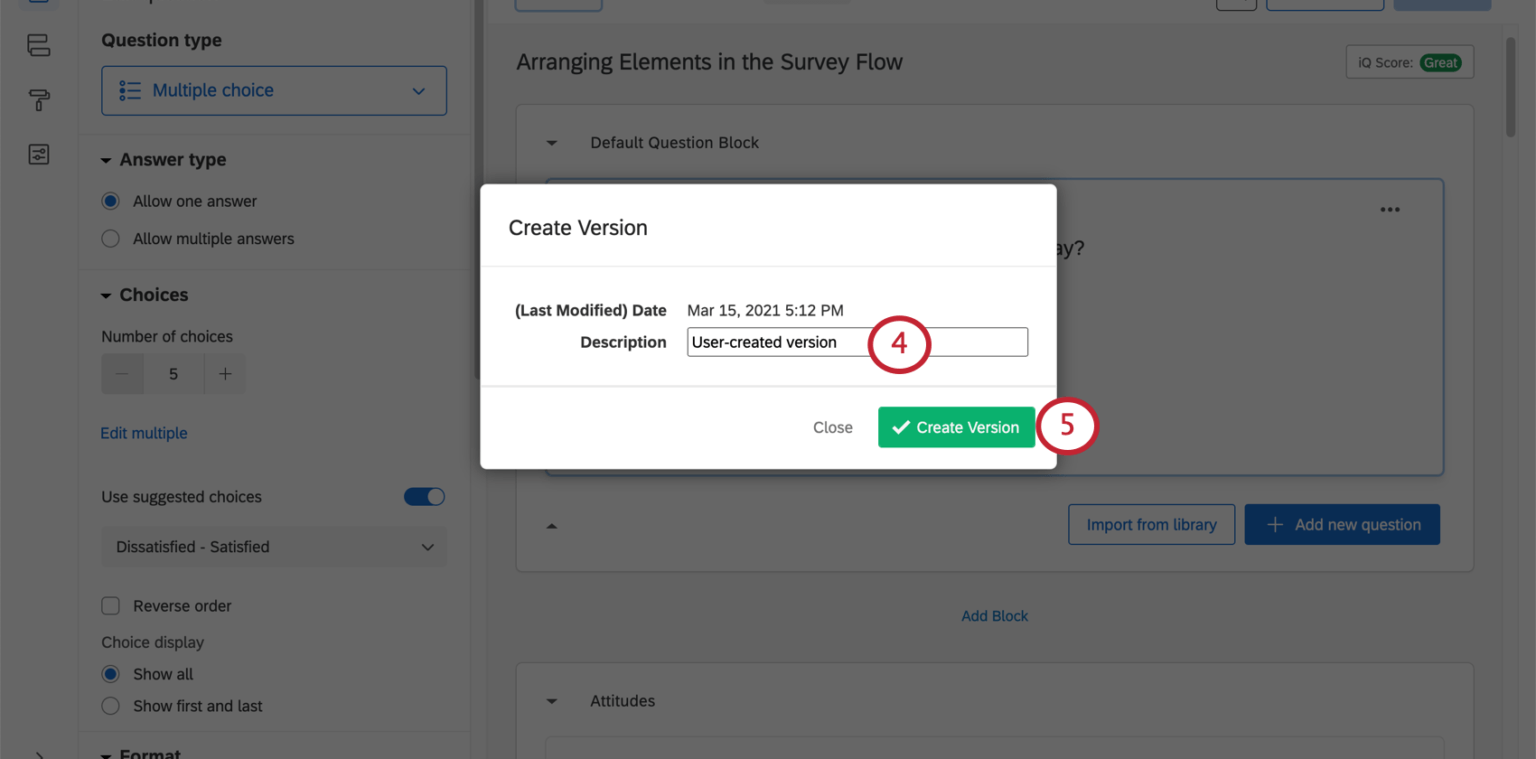
Task: Click the iQ Score Great badge
Action: pos(1409,61)
